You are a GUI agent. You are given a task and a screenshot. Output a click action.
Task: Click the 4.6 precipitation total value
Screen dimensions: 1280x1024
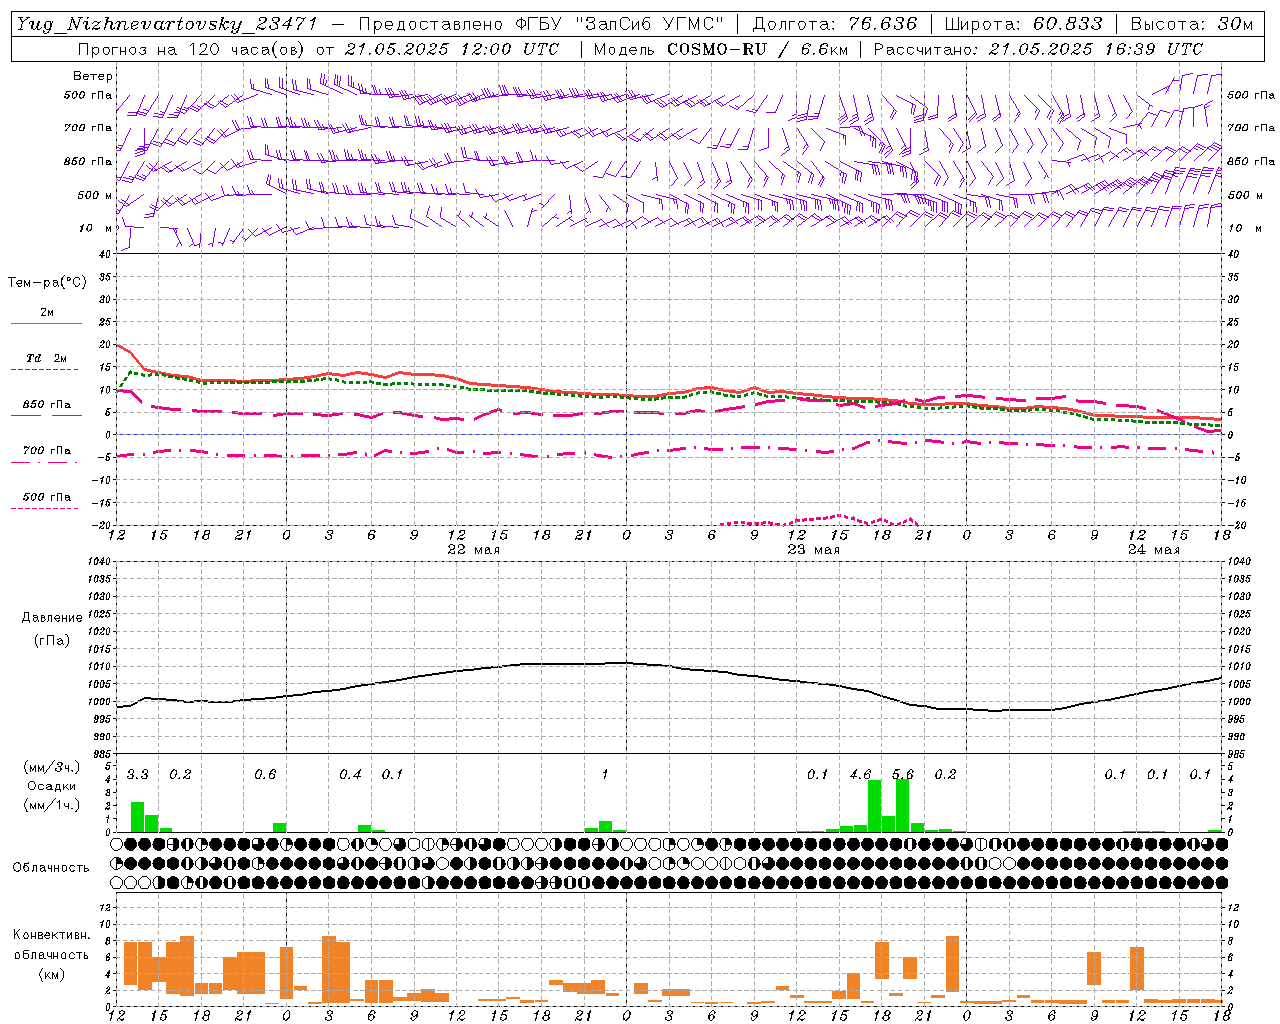[860, 774]
